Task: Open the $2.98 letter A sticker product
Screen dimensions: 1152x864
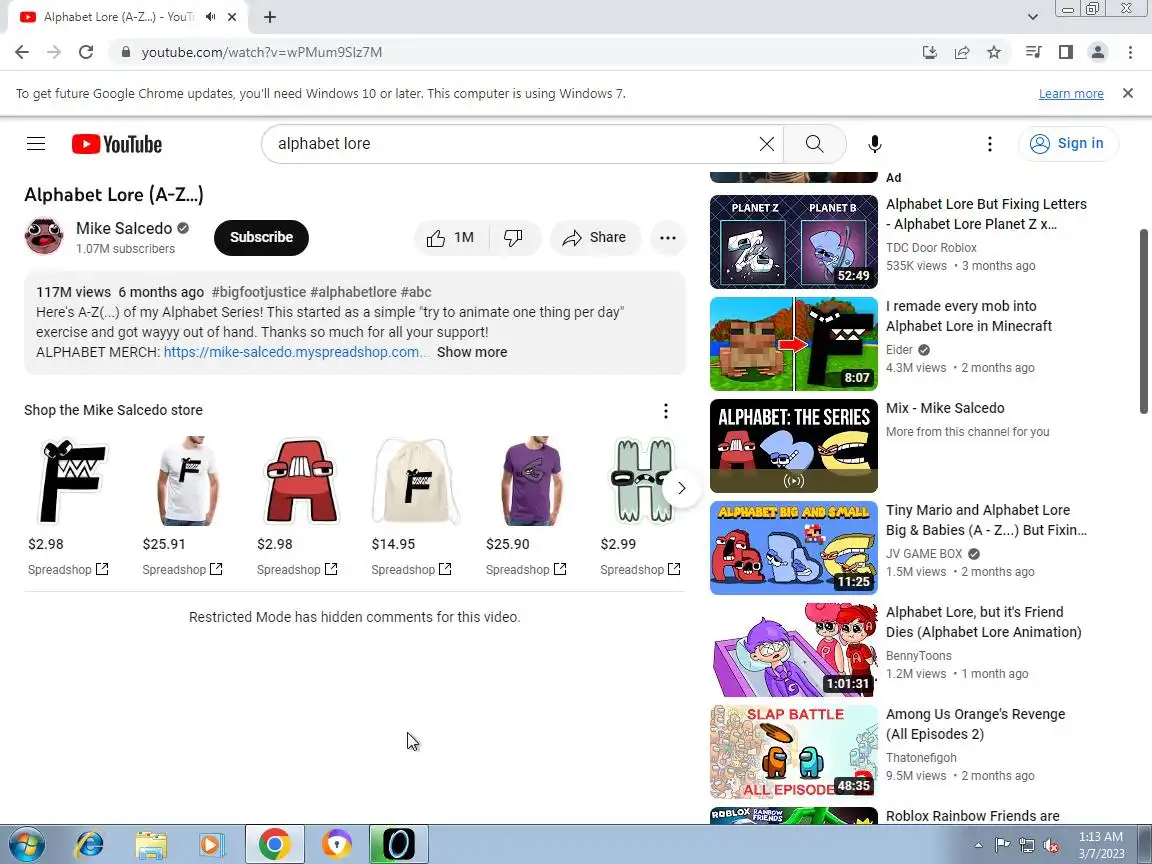Action: [300, 481]
